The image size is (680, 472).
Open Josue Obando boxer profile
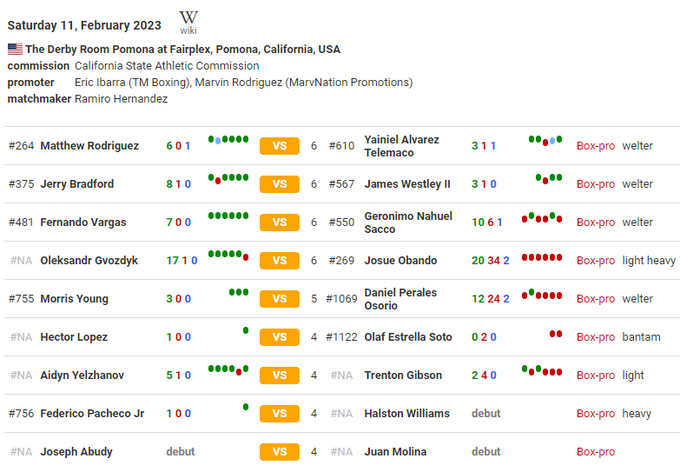click(400, 260)
